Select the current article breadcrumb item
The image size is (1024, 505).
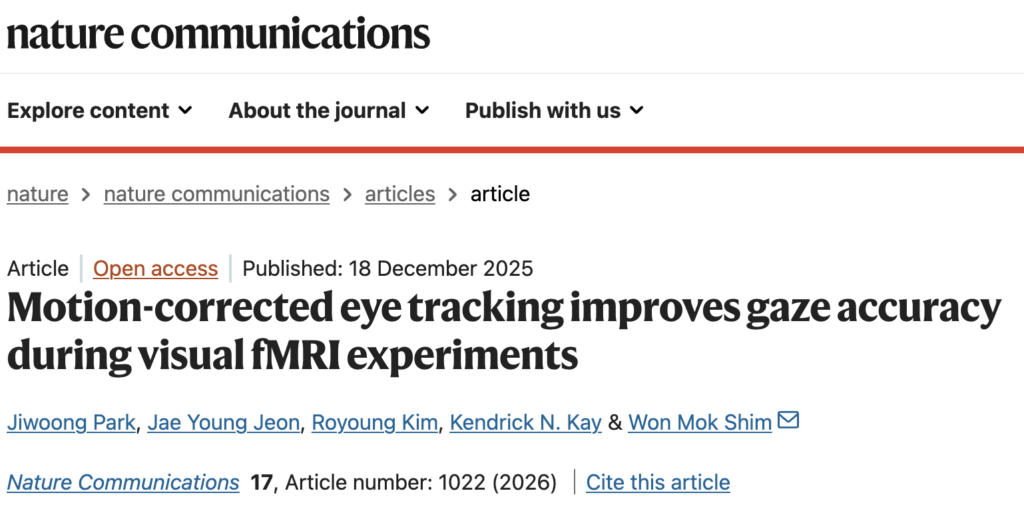tap(500, 194)
